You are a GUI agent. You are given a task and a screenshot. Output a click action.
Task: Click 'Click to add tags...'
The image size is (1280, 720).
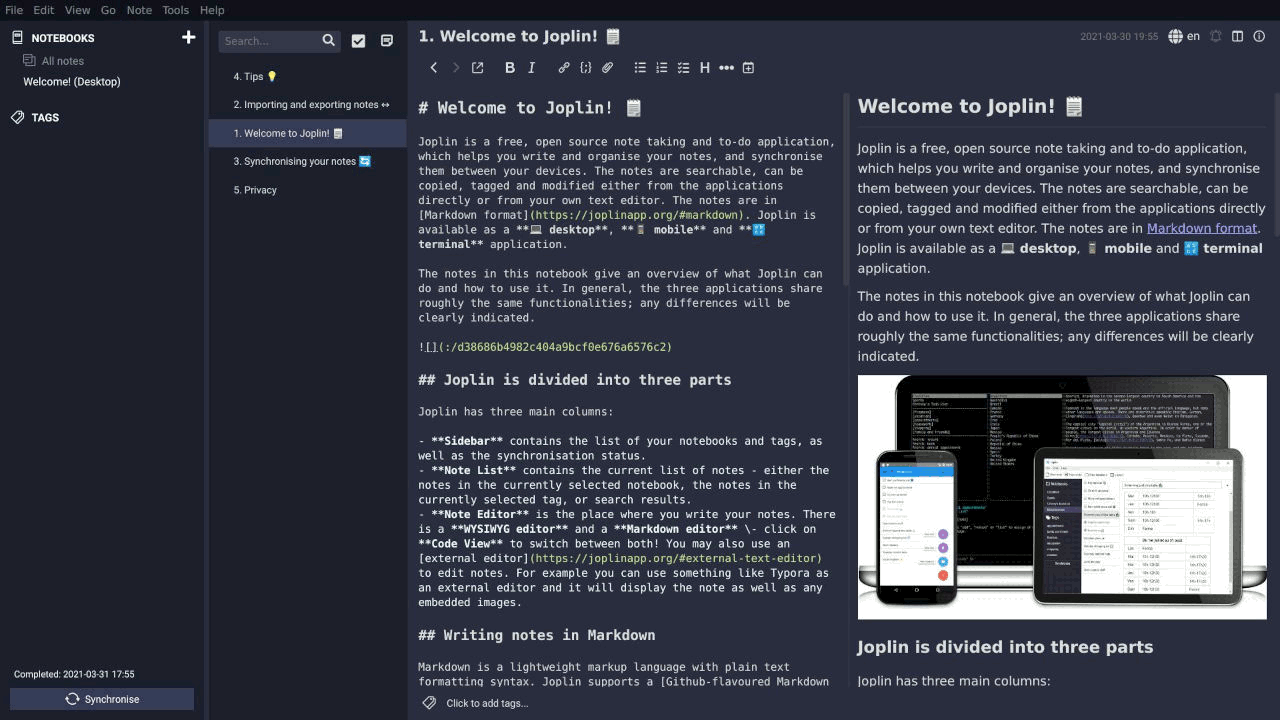point(487,703)
